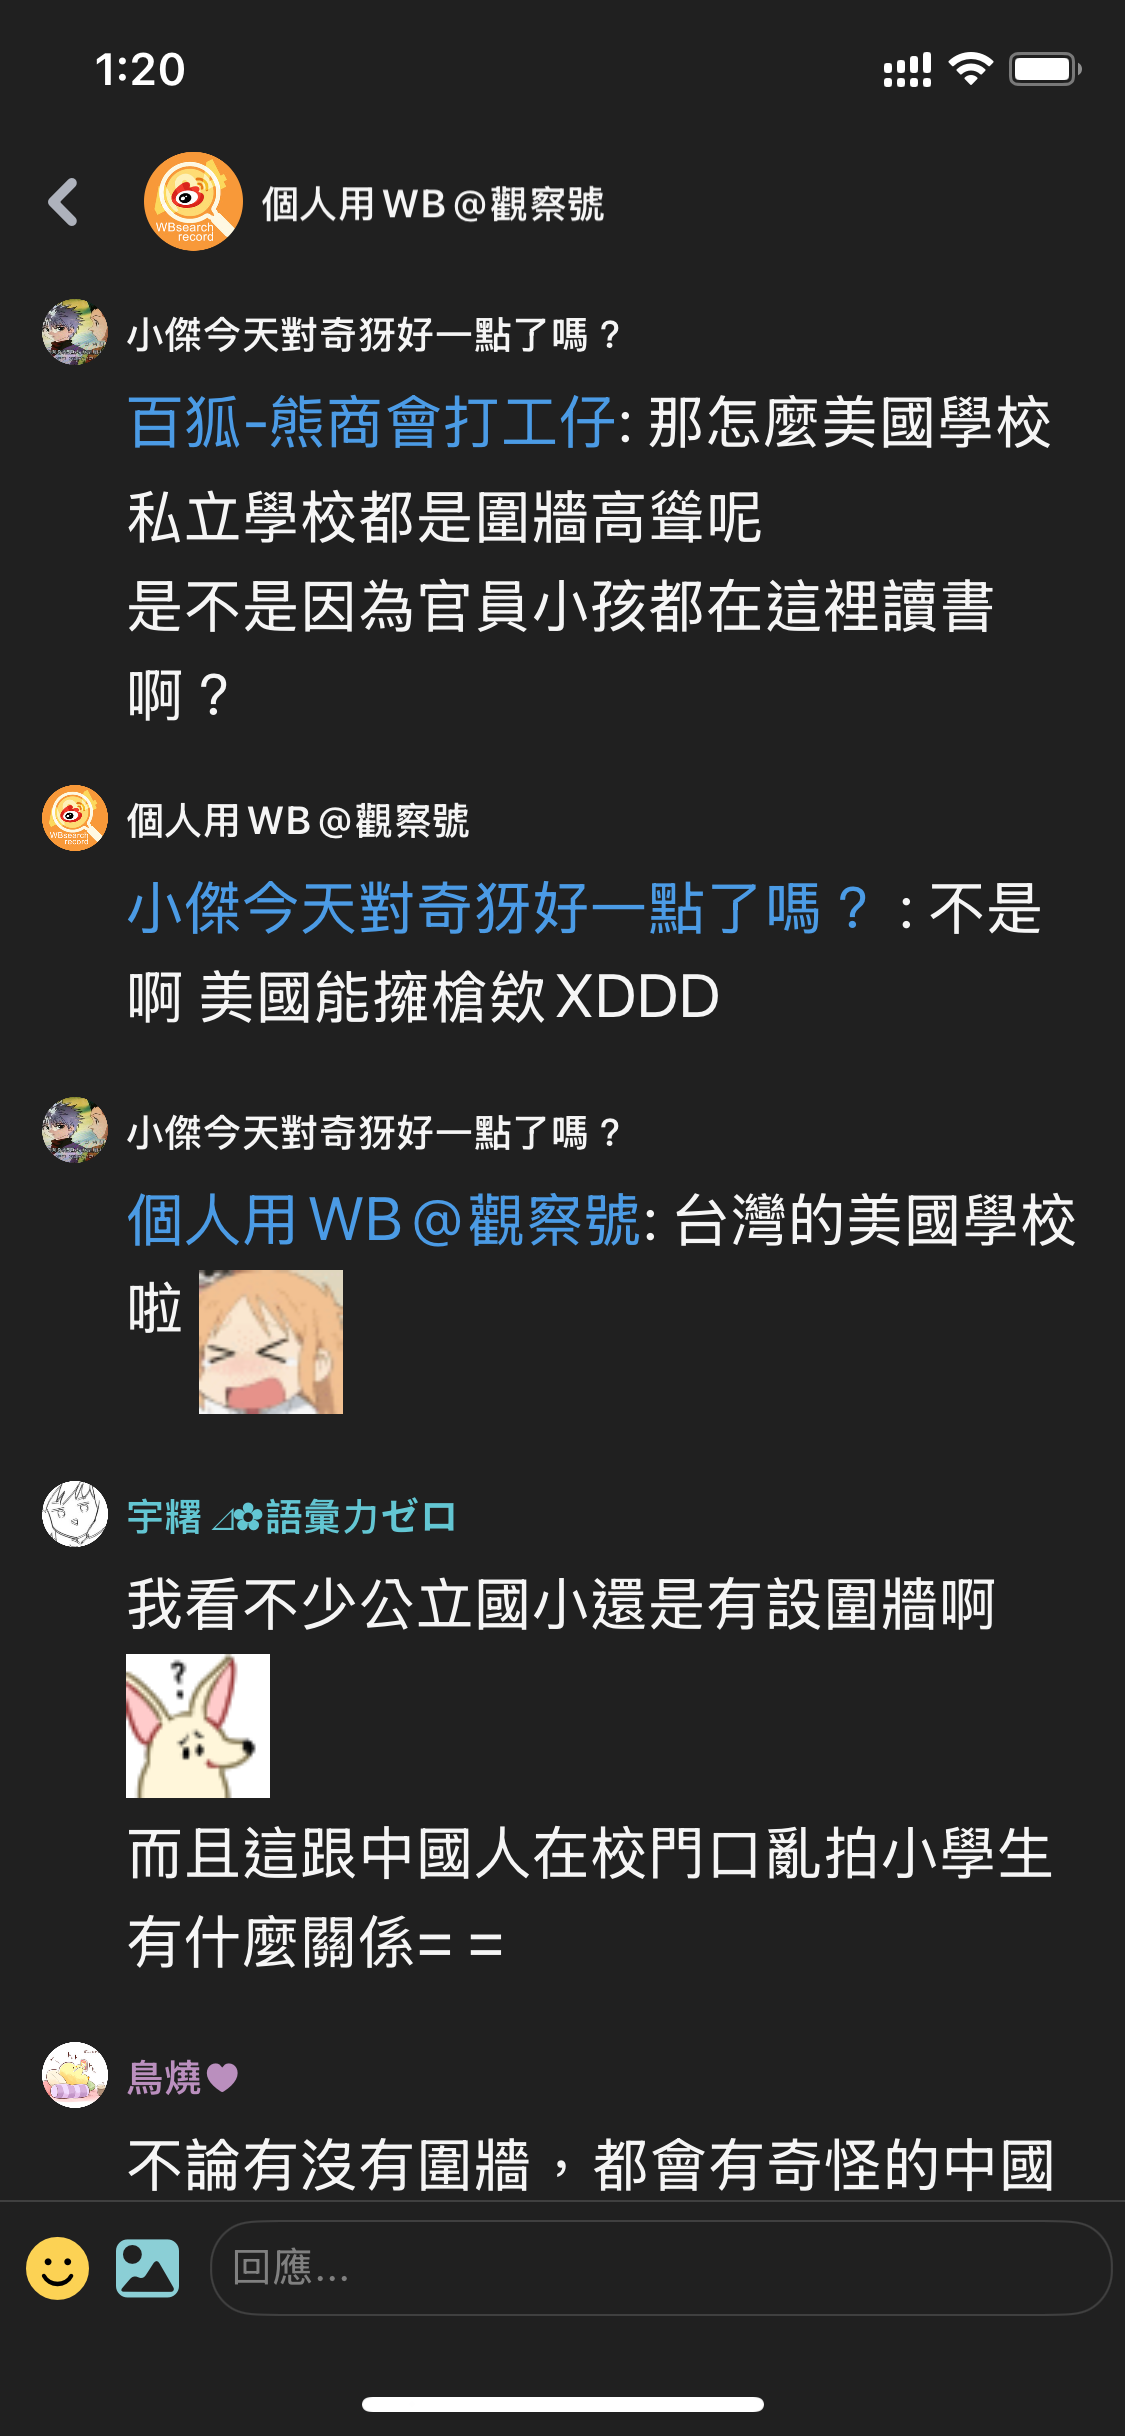
Task: Tap header title 個人用WB@觀察號
Action: click(433, 204)
